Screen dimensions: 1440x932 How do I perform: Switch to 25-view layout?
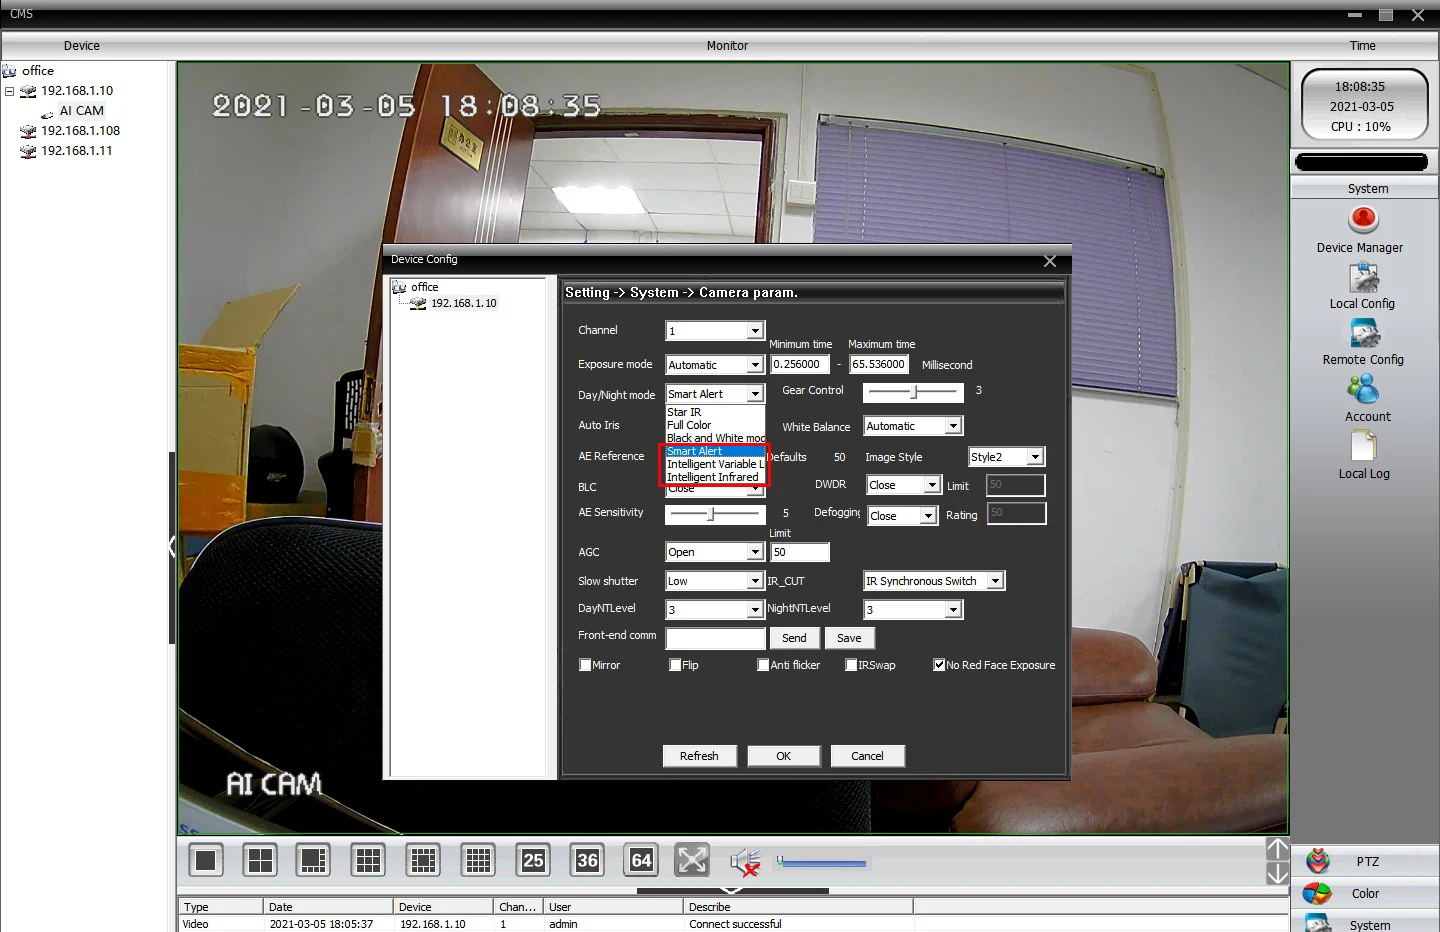533,860
